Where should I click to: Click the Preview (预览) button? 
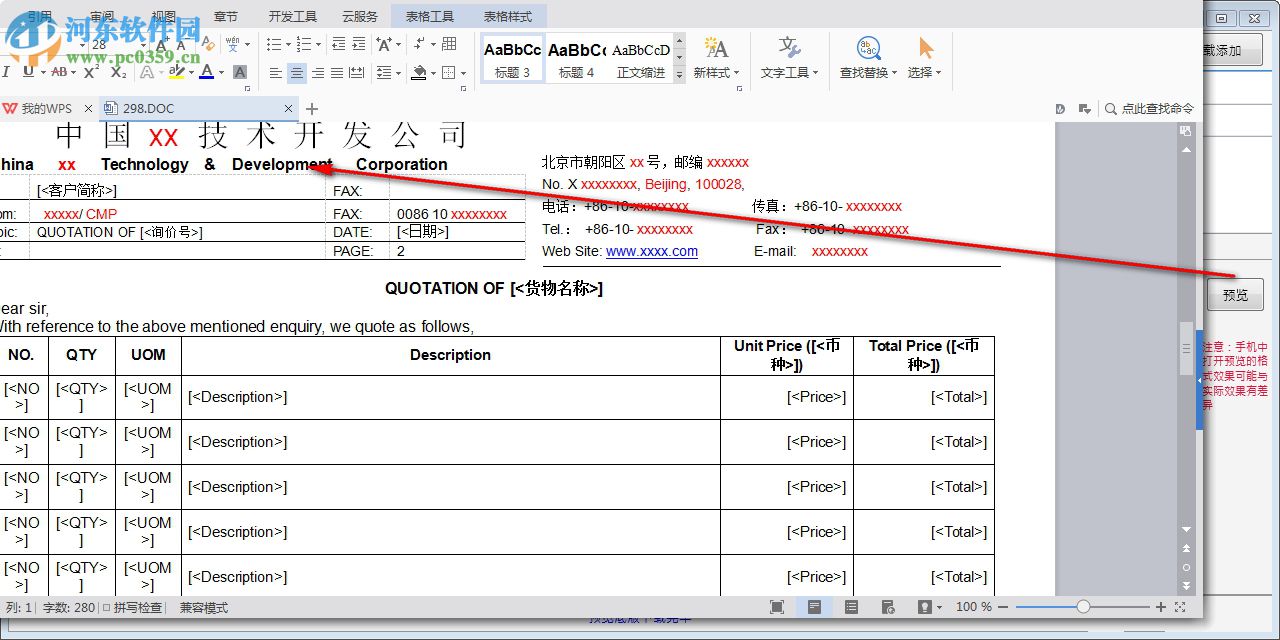1235,294
